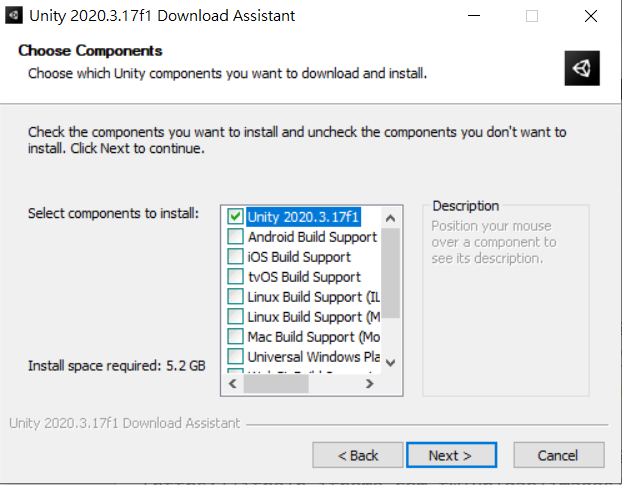Select the Unity 2020.3.17f1 list label

[303, 217]
